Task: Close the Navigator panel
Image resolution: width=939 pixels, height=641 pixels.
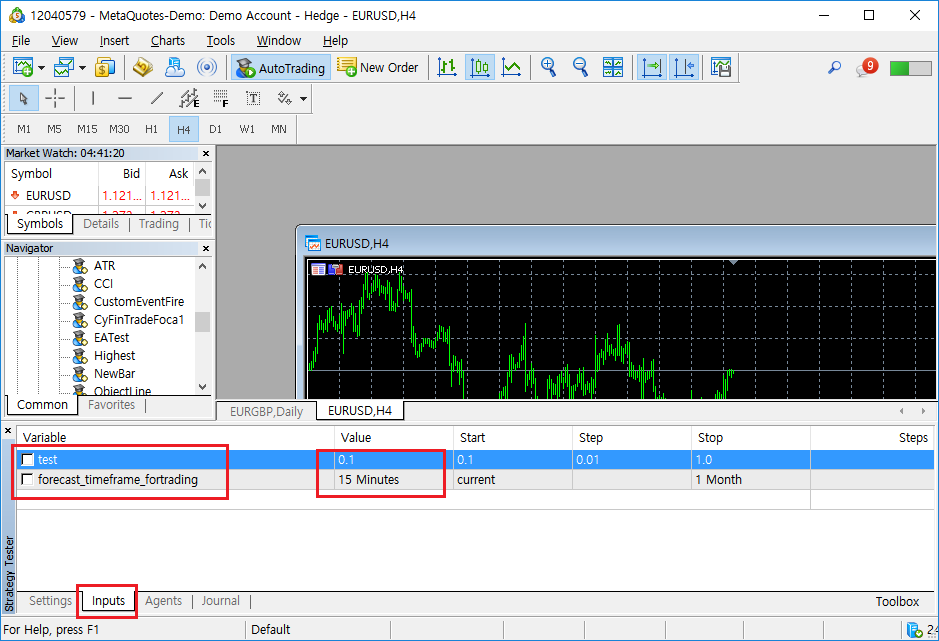Action: click(205, 248)
